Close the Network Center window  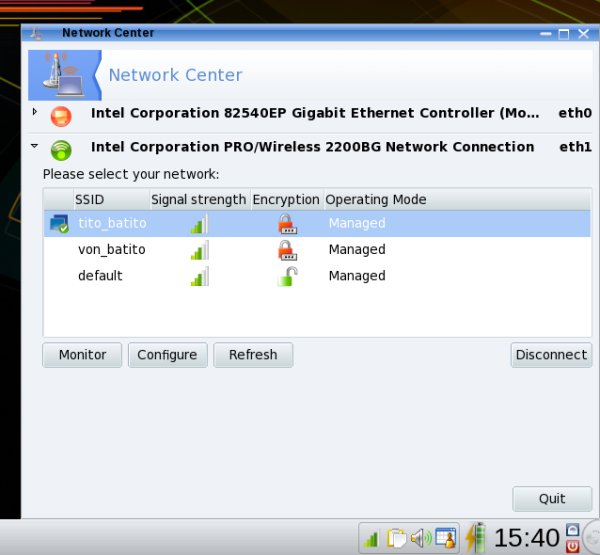(584, 34)
